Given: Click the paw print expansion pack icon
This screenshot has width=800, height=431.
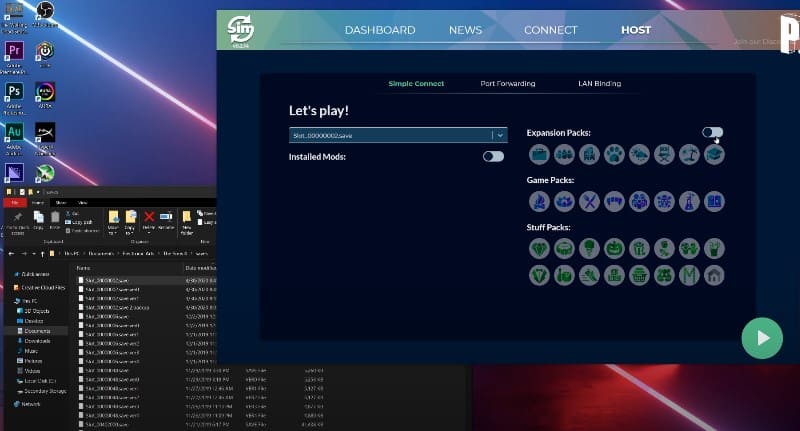Looking at the screenshot, I should click(x=615, y=155).
